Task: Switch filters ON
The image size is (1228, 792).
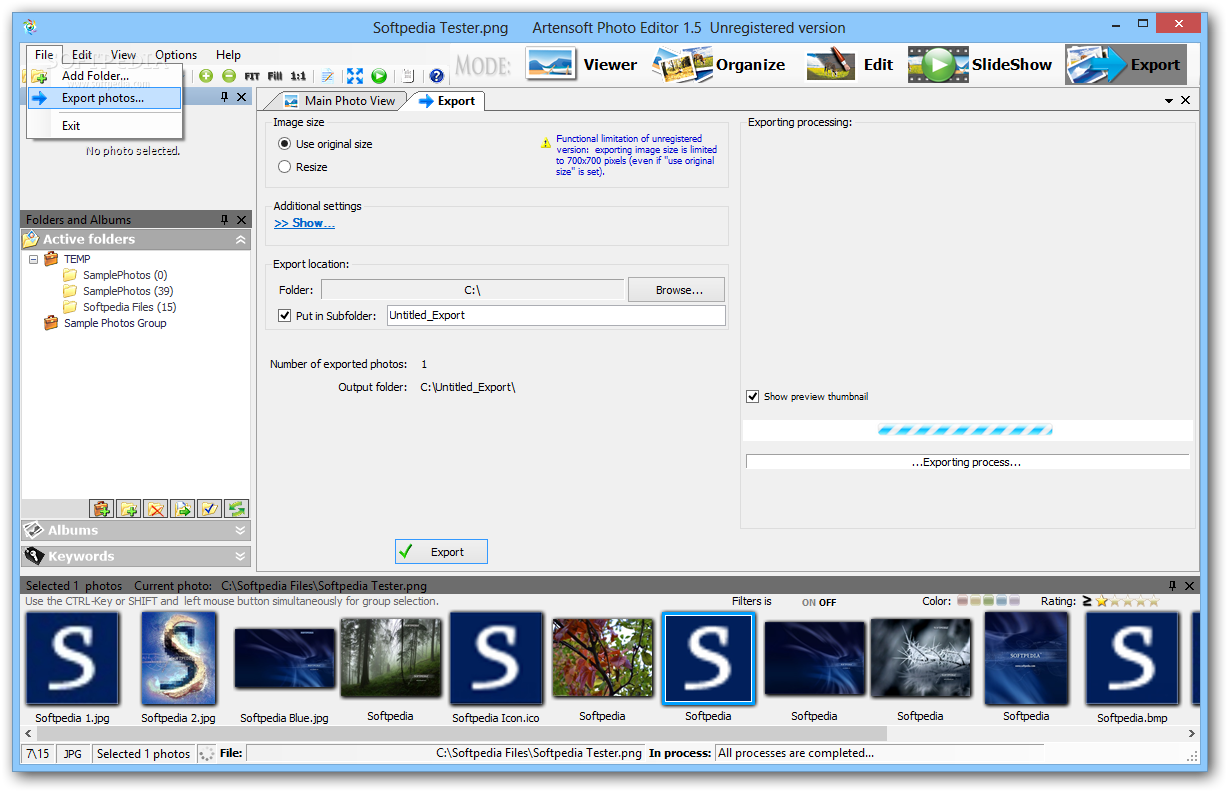Action: [809, 603]
